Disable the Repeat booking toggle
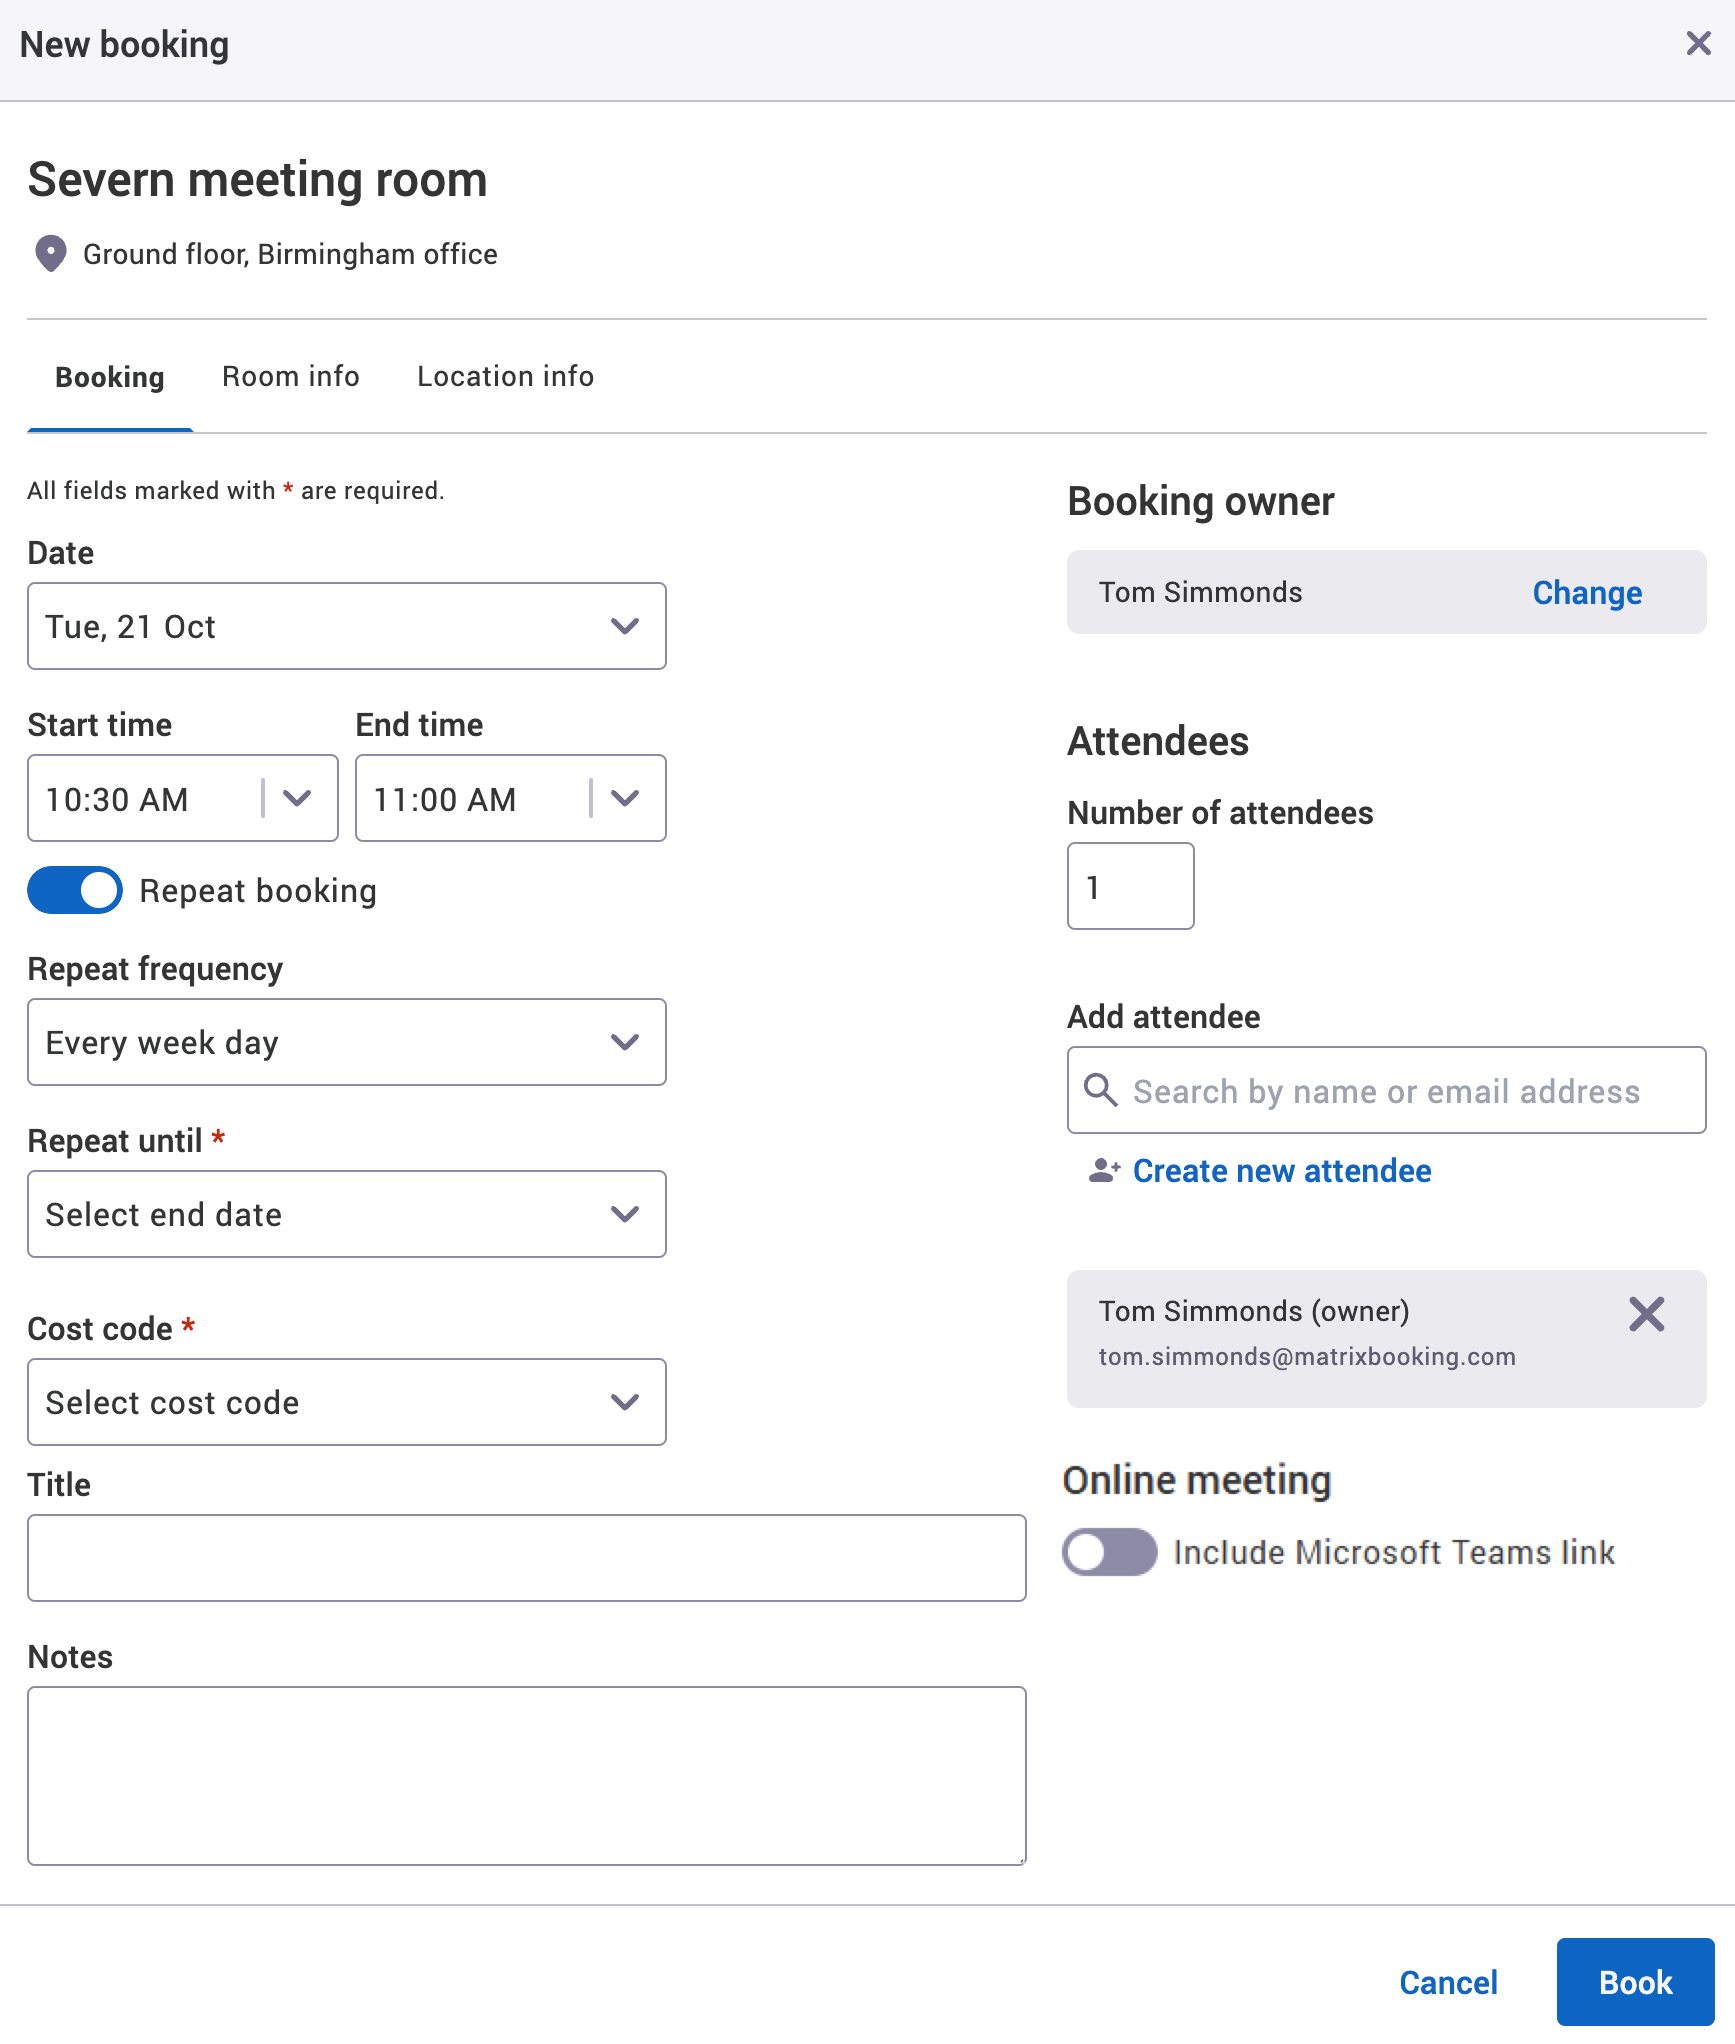1735x2044 pixels. (x=74, y=890)
